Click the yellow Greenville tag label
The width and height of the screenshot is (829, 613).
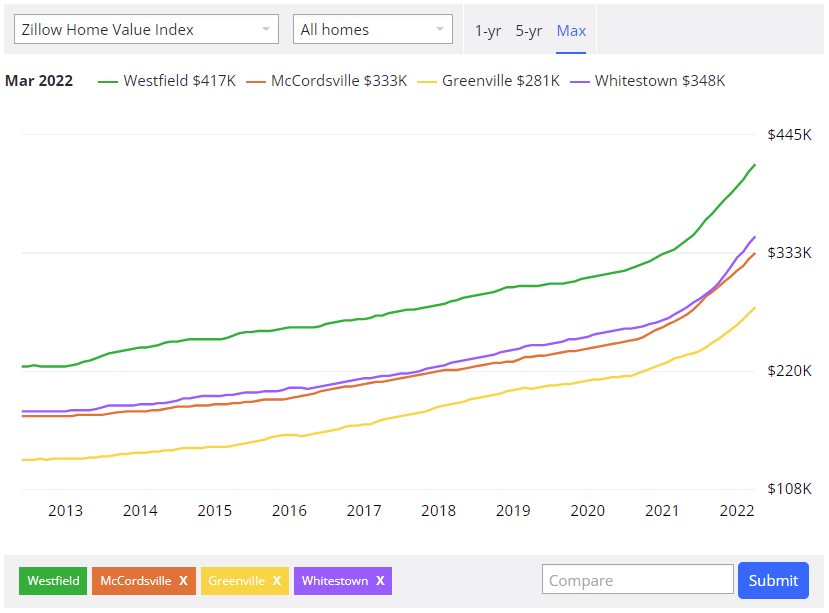pyautogui.click(x=236, y=581)
